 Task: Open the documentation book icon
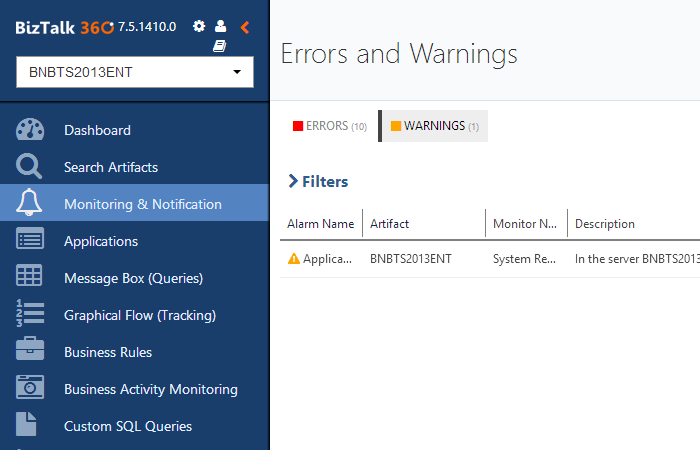click(220, 46)
